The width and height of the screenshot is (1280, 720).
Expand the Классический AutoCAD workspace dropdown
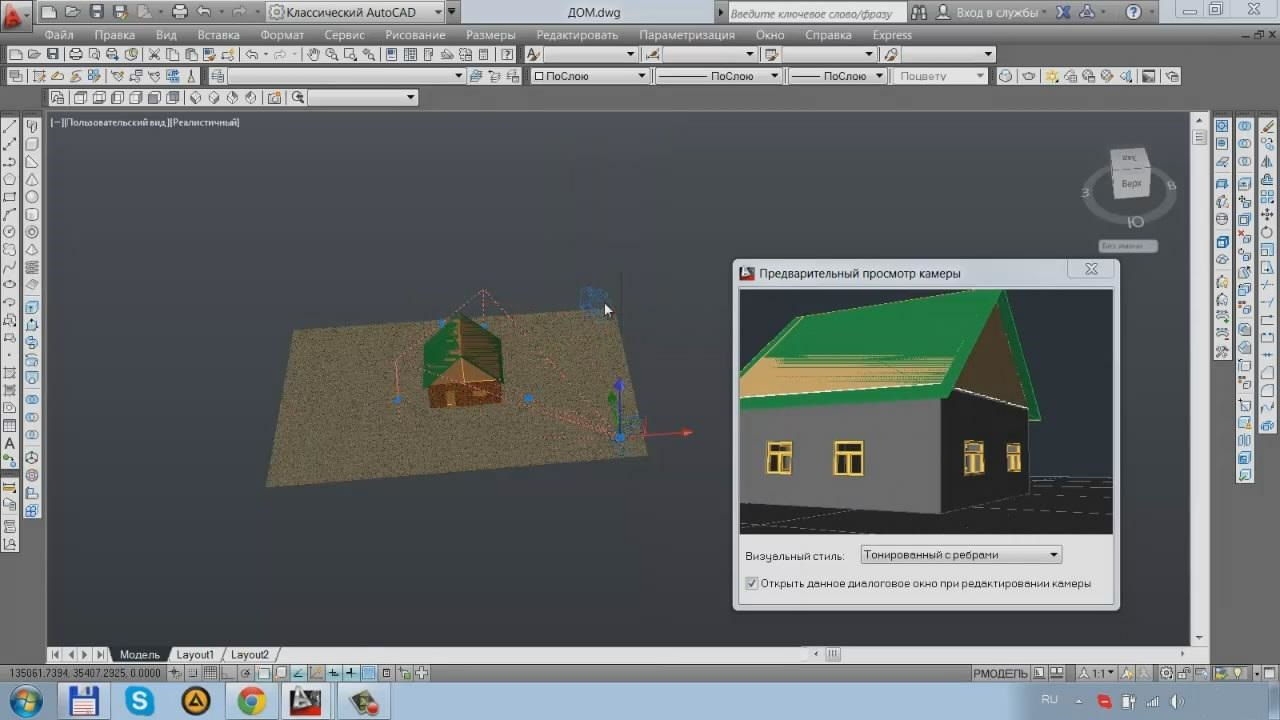tap(356, 12)
